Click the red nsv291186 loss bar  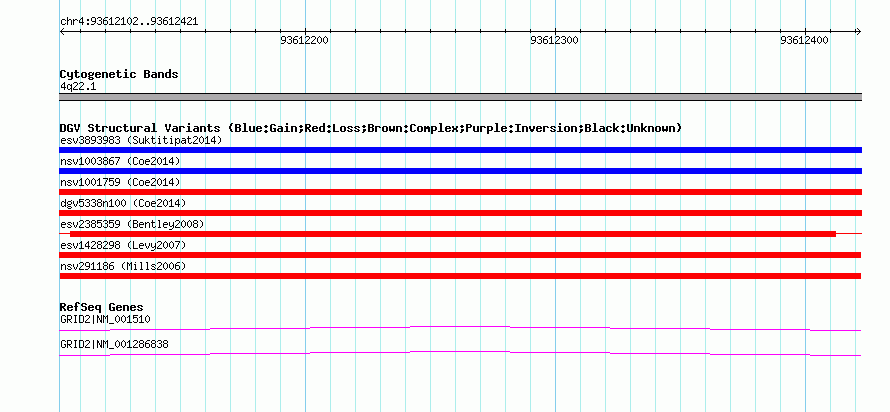[460, 276]
